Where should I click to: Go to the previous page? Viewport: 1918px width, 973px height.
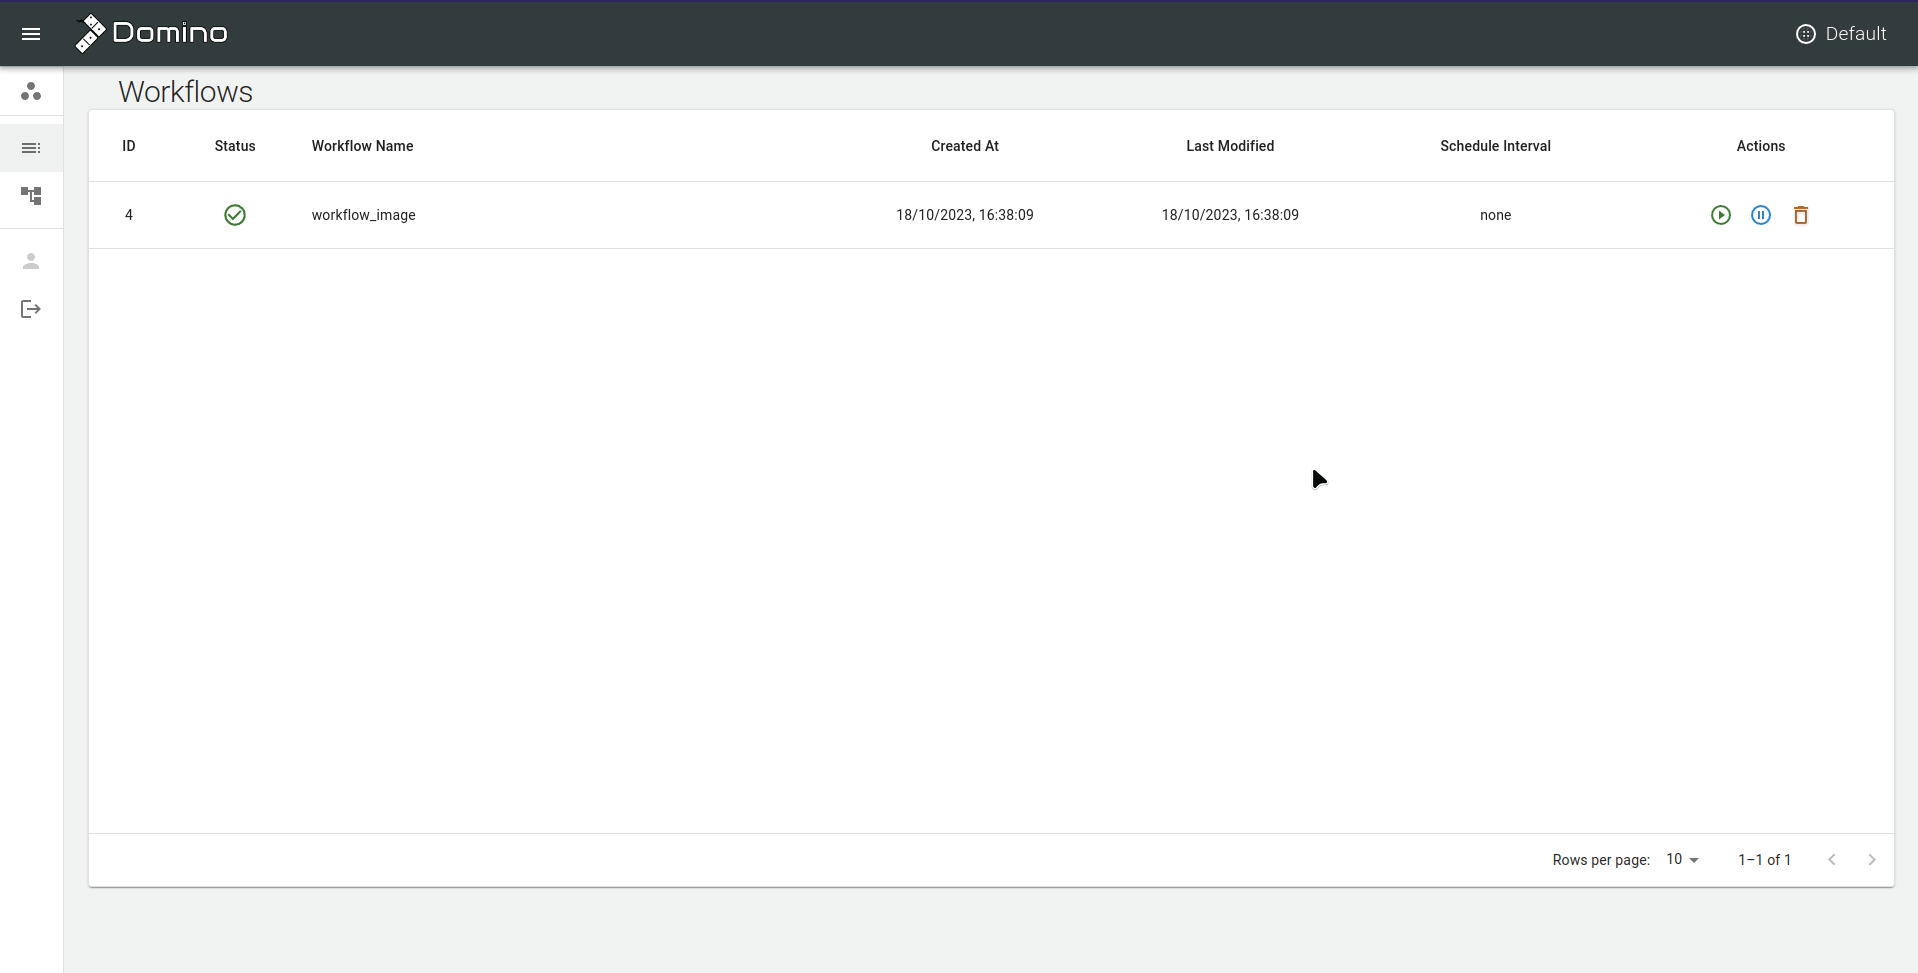(x=1832, y=860)
